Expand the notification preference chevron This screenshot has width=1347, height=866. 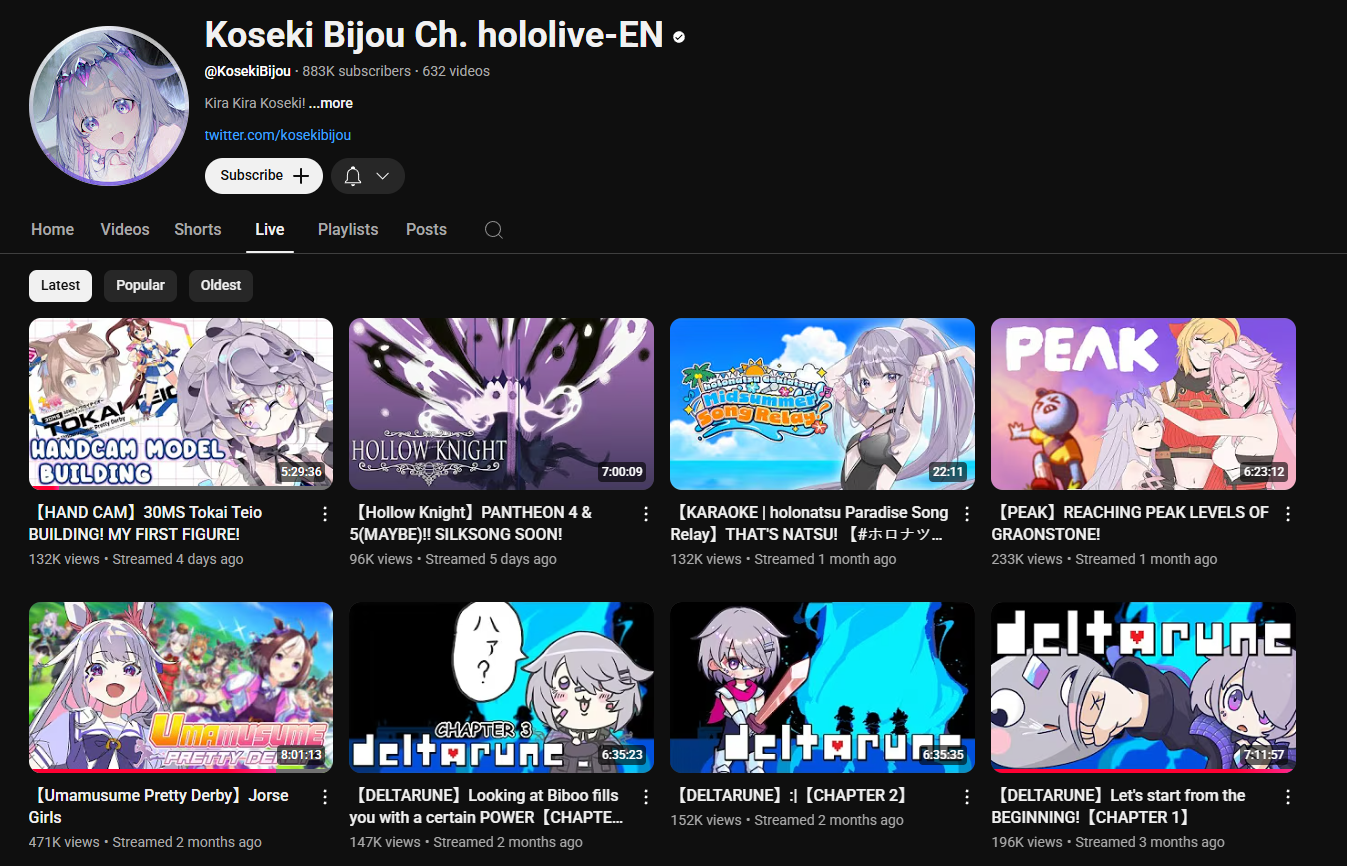point(382,176)
